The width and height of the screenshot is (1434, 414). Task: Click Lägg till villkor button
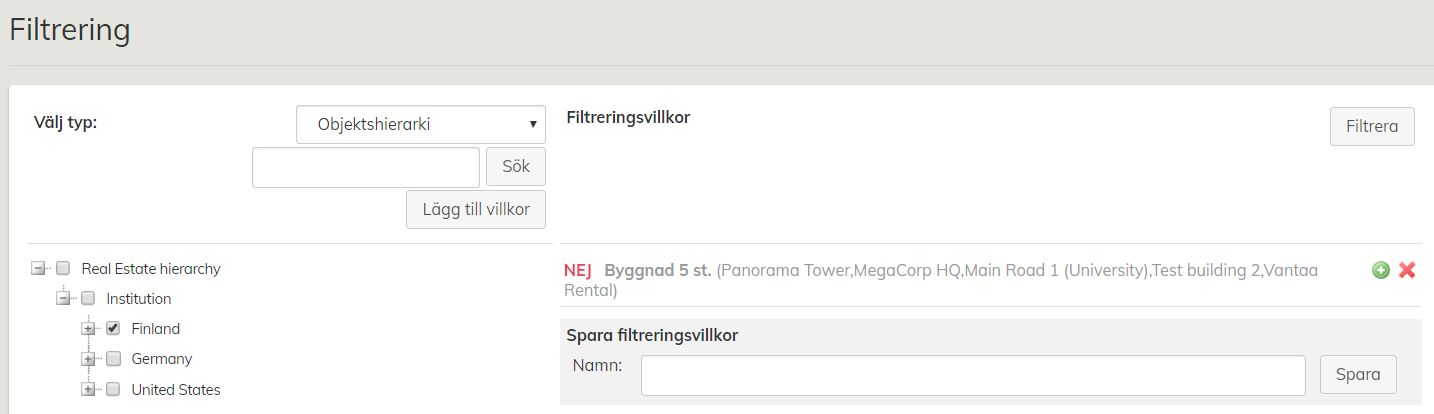click(476, 210)
